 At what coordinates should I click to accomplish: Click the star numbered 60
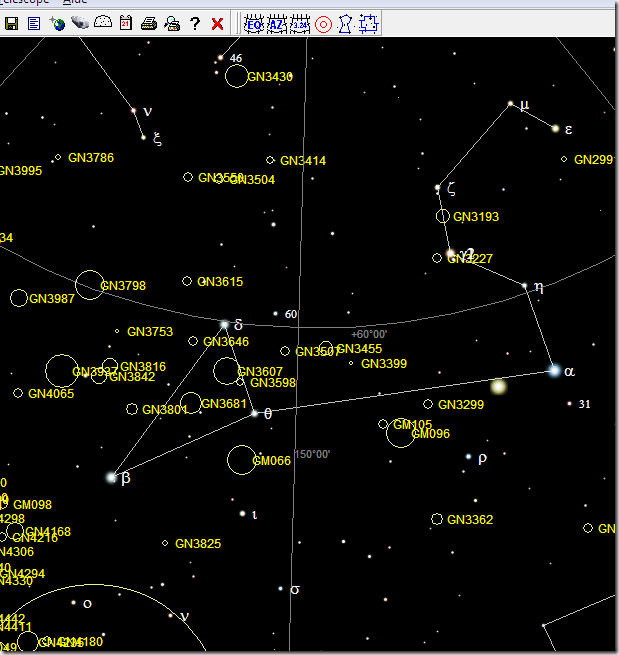click(275, 313)
